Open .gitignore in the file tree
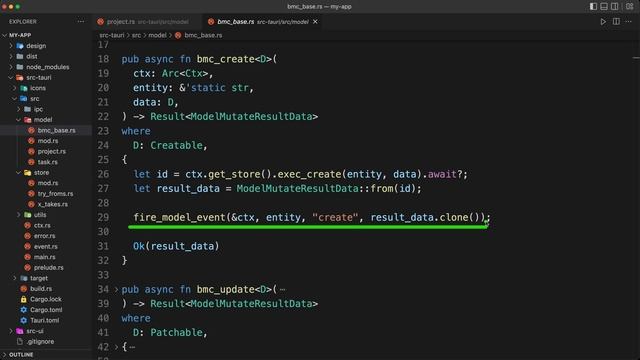This screenshot has height=360, width=640. (x=40, y=342)
